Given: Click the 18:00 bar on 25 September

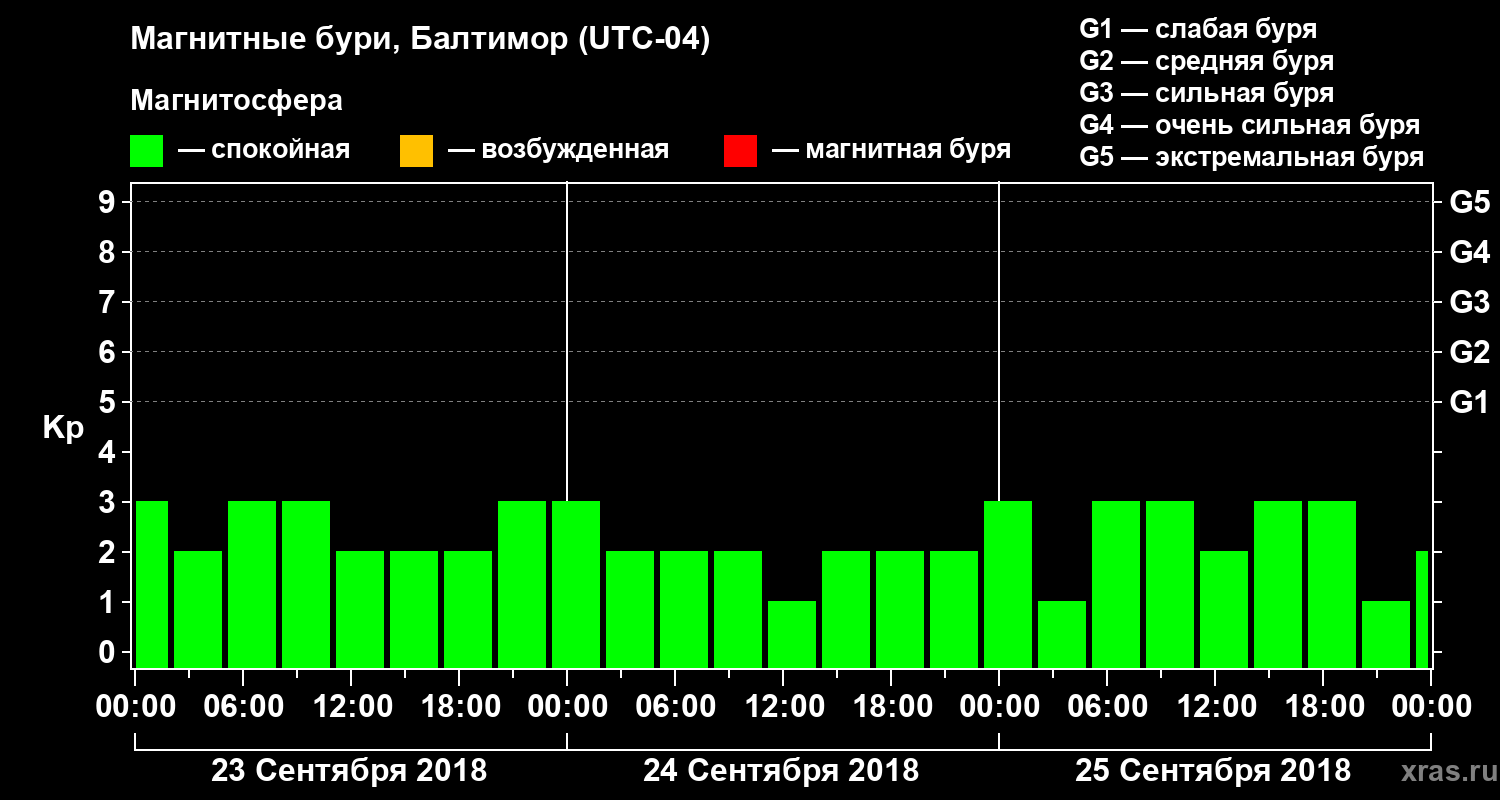Looking at the screenshot, I should coord(1332,584).
